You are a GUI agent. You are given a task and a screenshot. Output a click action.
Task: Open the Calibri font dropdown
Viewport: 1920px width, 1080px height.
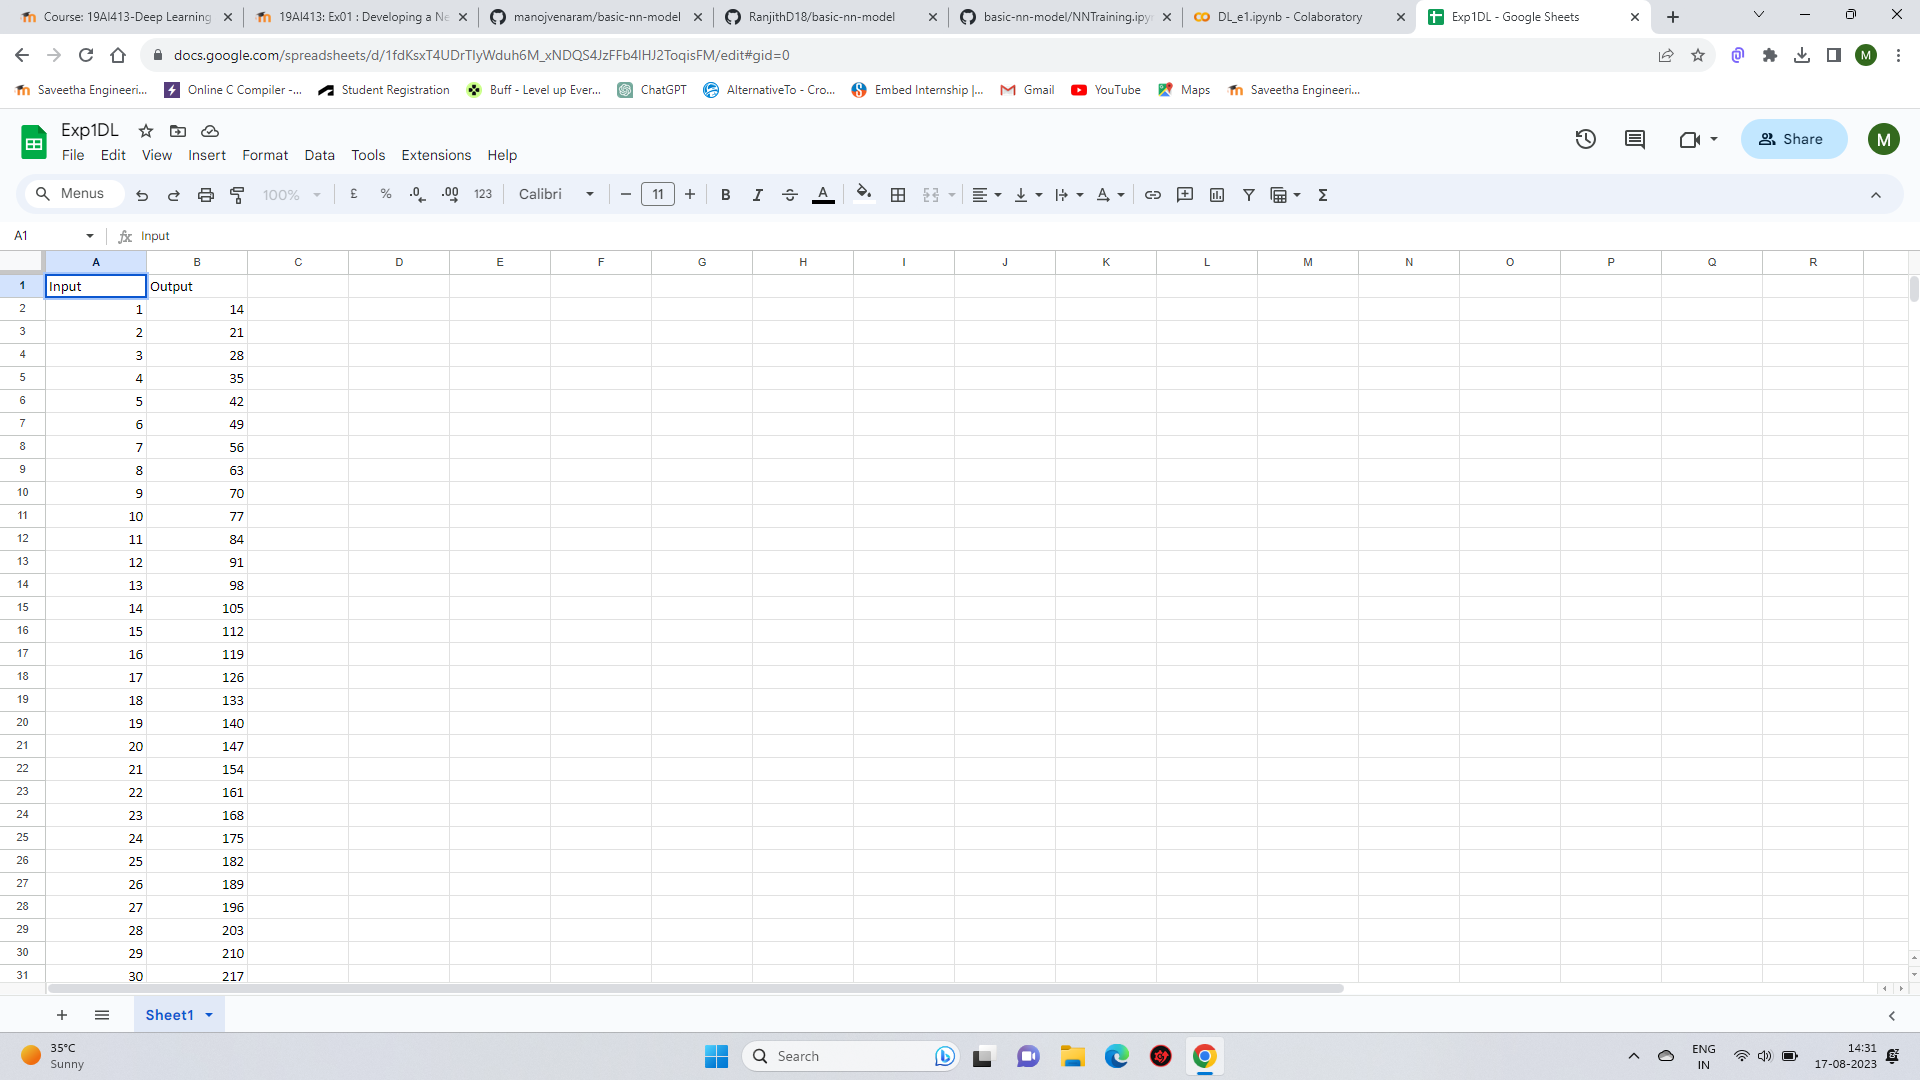coord(556,194)
